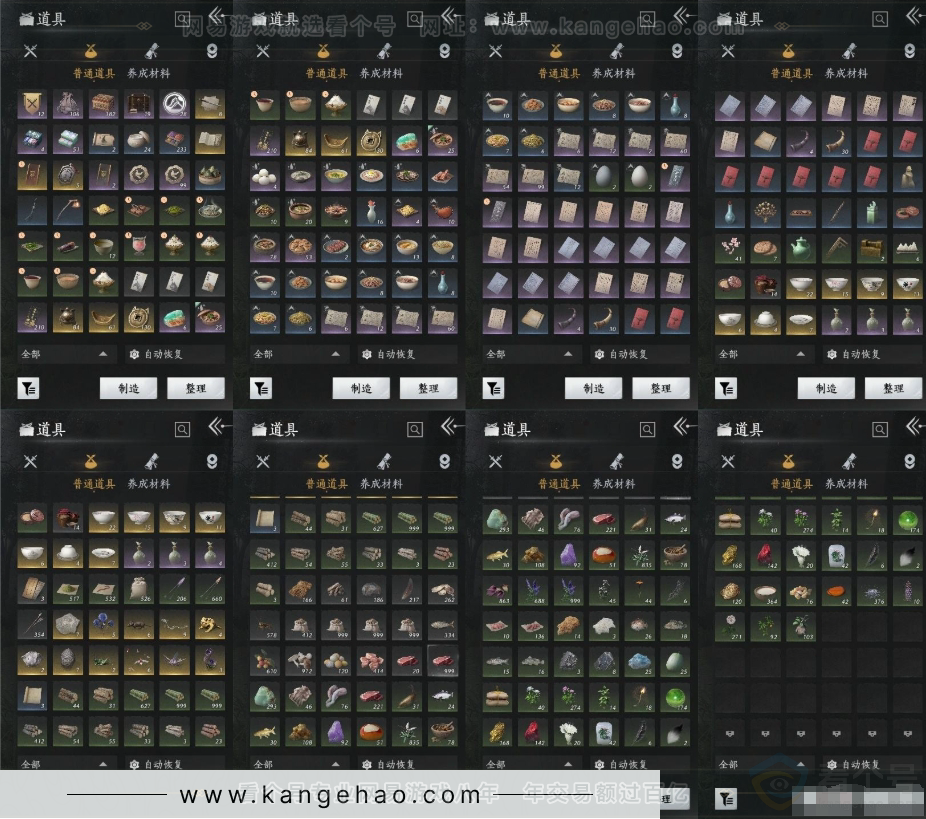
Task: Switch to 养成材料 tab in top-left panel
Action: pos(149,73)
